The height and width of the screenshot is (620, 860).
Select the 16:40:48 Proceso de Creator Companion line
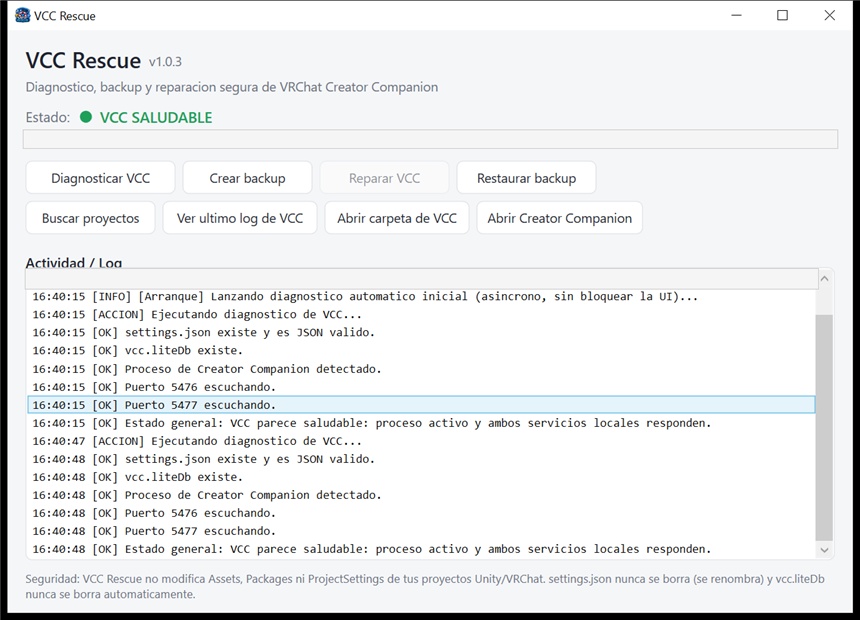point(421,495)
